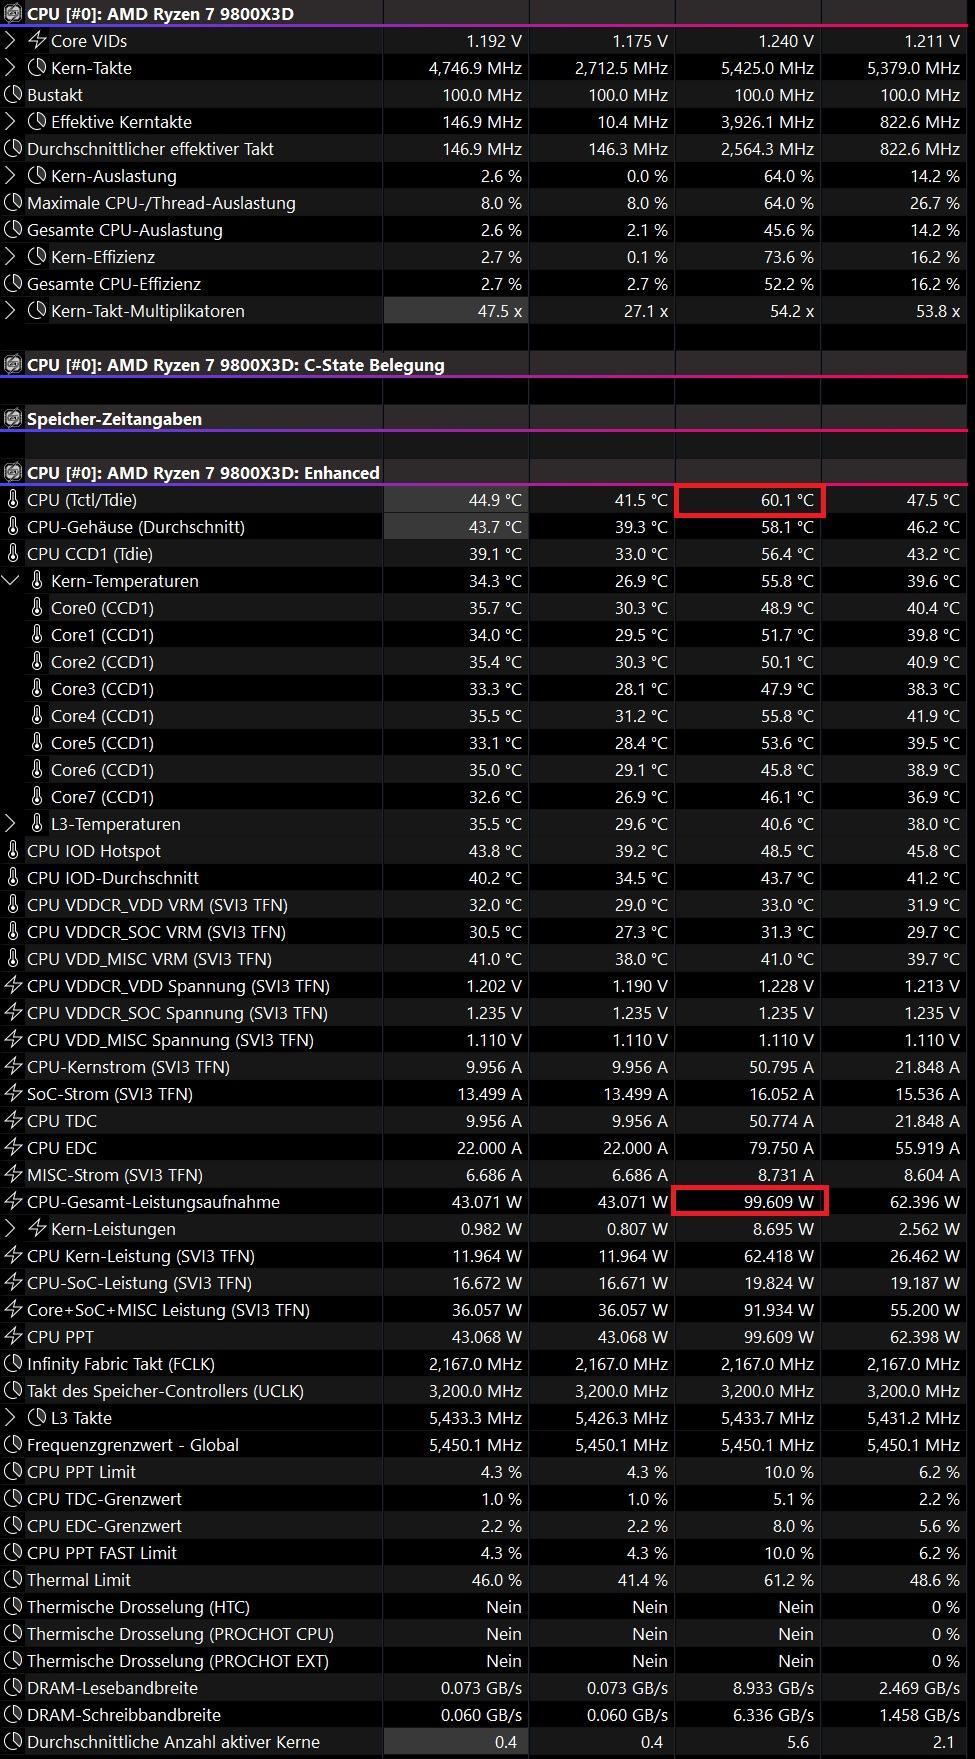Click the 61.2 % Thermal Limit value

tap(789, 1580)
